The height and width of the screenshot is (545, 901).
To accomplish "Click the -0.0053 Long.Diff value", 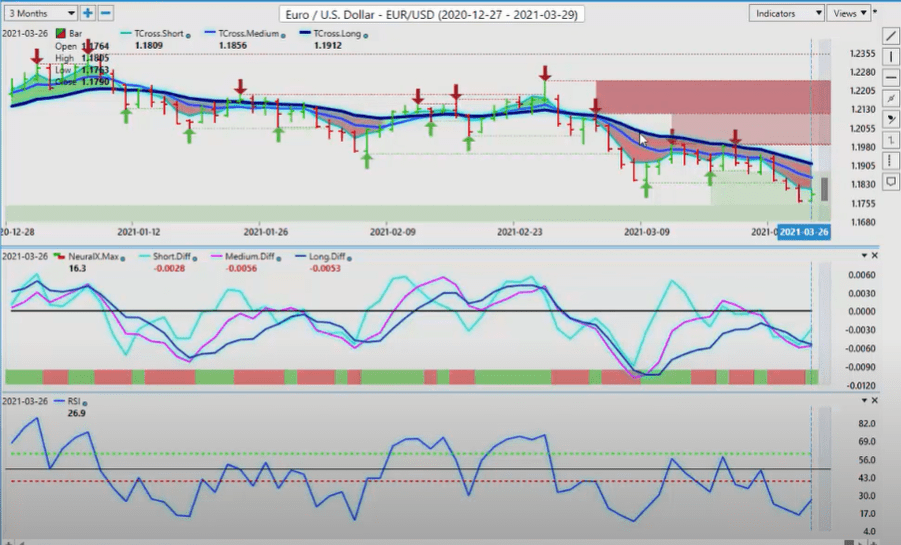I will tap(325, 268).
